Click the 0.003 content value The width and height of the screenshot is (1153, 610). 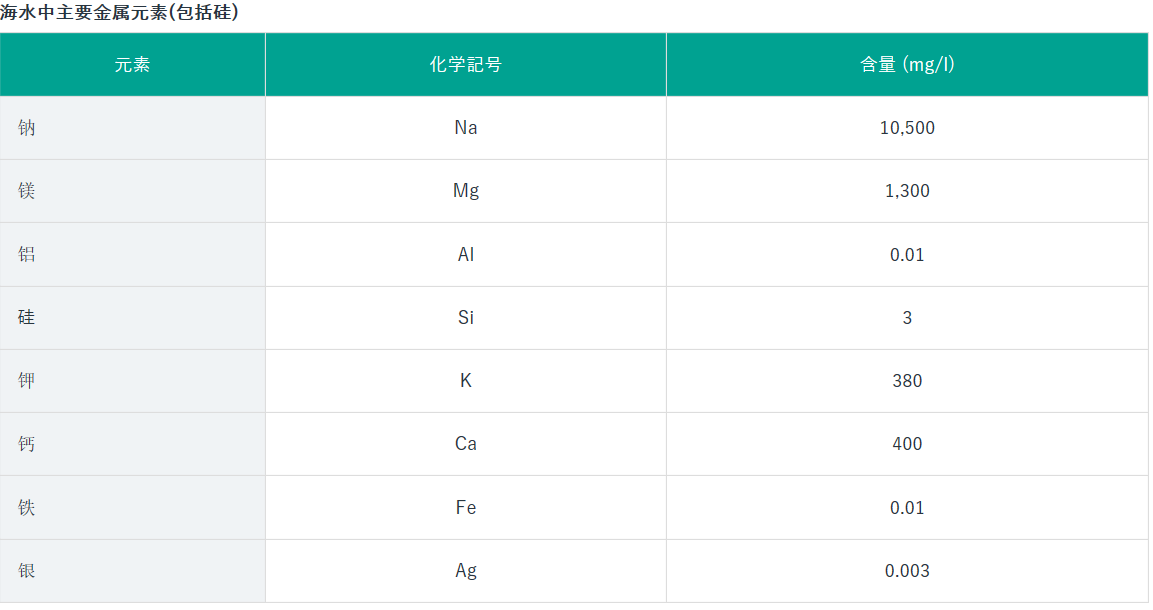click(x=907, y=571)
